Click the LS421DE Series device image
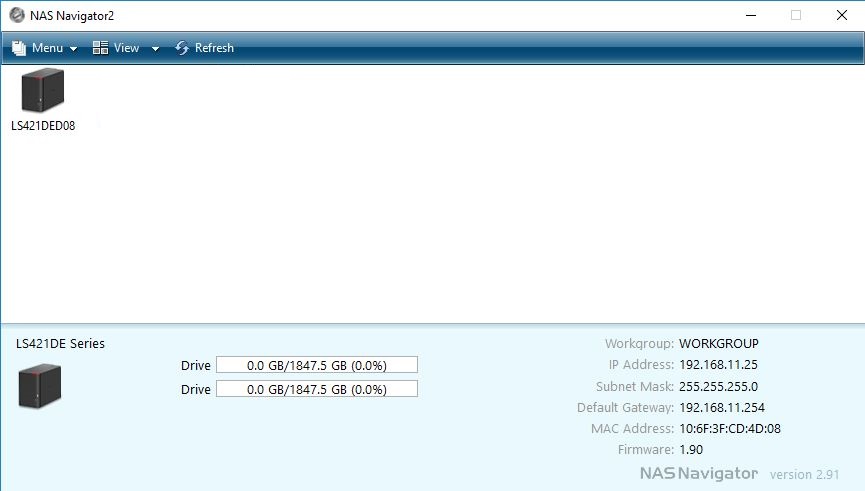Viewport: 865px width, 491px height. coord(40,386)
